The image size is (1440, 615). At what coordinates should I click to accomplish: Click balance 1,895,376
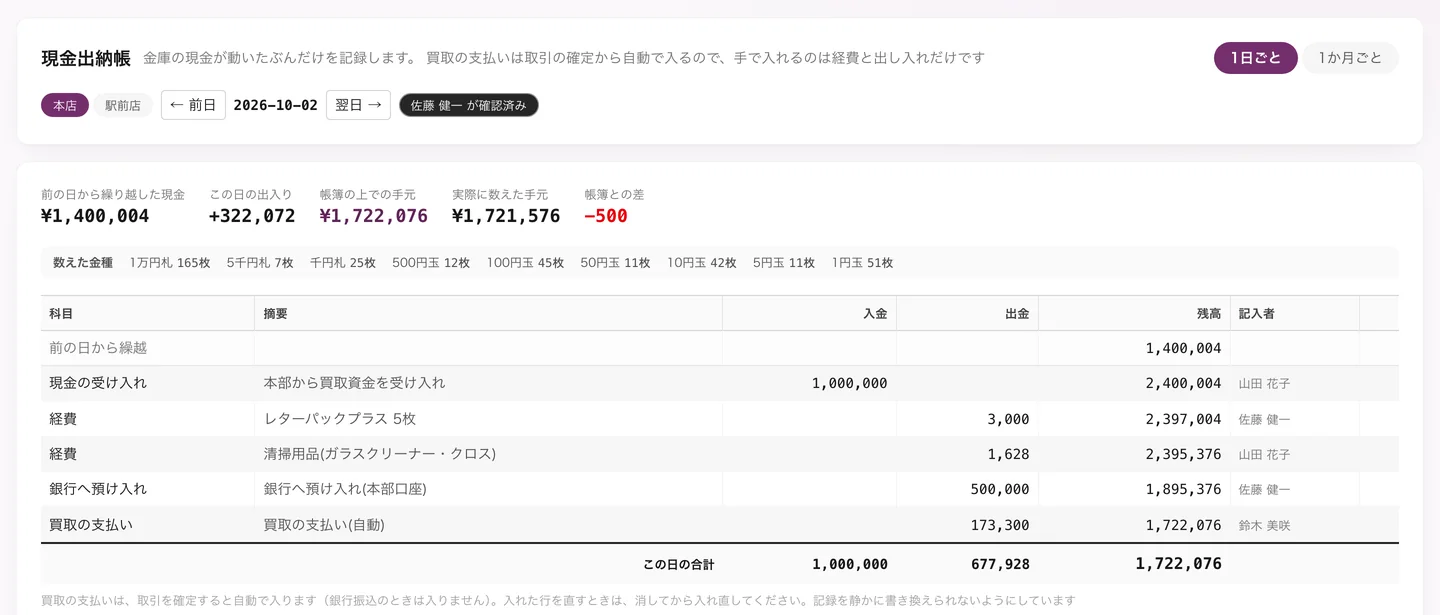pyautogui.click(x=1184, y=489)
